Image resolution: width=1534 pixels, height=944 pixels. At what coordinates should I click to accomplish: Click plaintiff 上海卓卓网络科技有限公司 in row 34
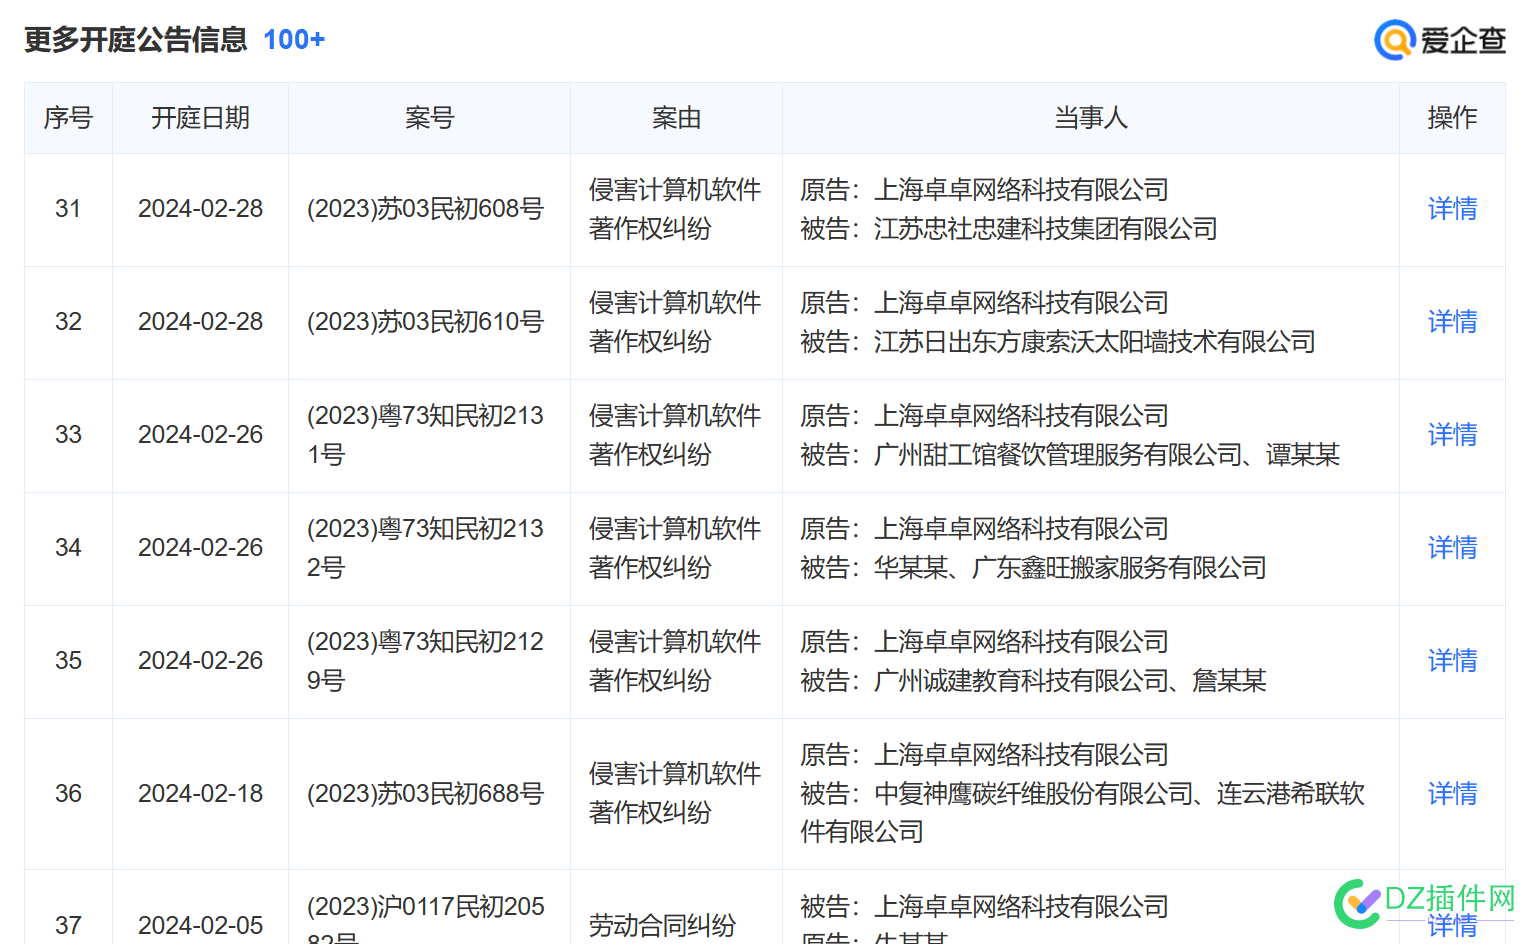click(1021, 529)
